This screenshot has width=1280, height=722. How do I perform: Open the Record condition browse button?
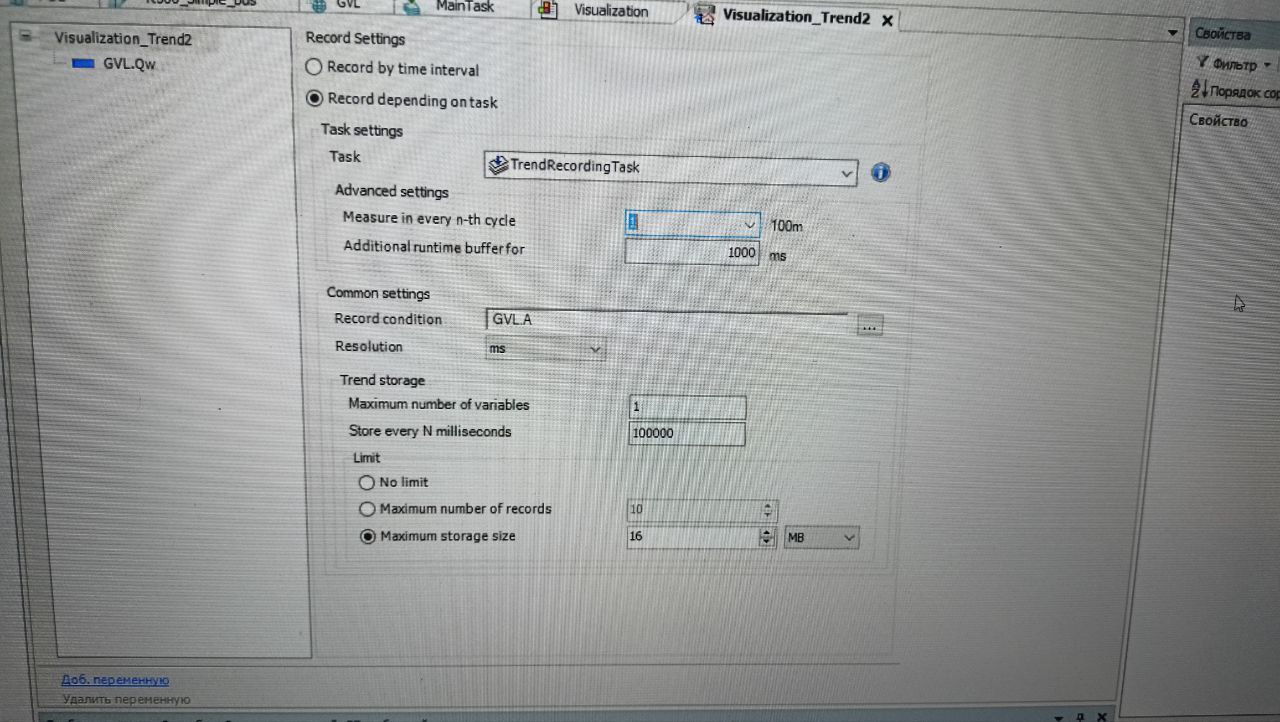(869, 325)
